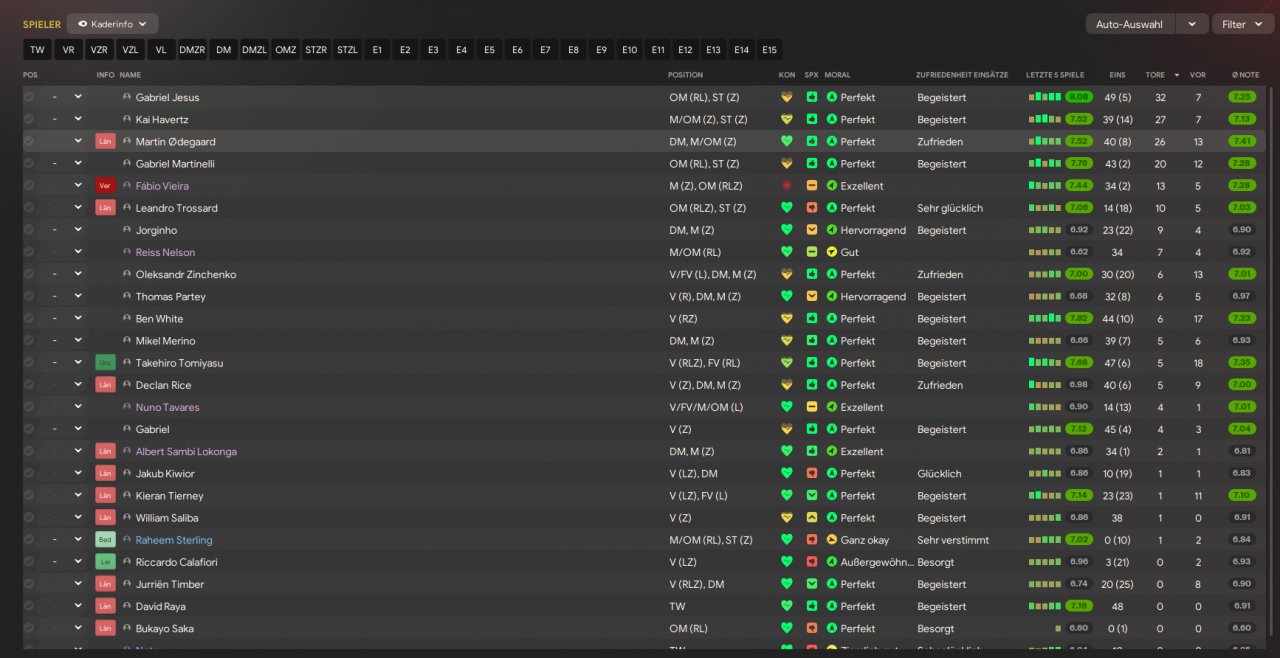Click the morale icon in Ben White's row
The width and height of the screenshot is (1280, 658).
pos(831,319)
